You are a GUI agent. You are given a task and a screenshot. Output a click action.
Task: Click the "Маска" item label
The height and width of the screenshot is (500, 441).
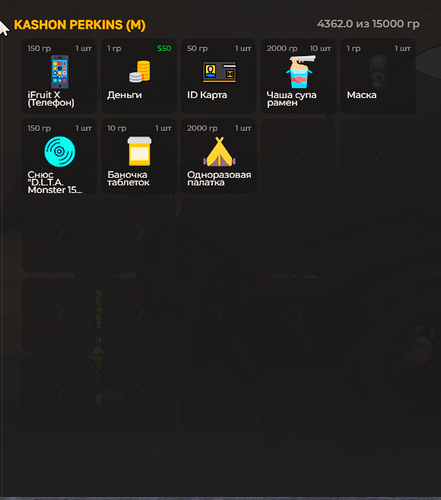361,95
